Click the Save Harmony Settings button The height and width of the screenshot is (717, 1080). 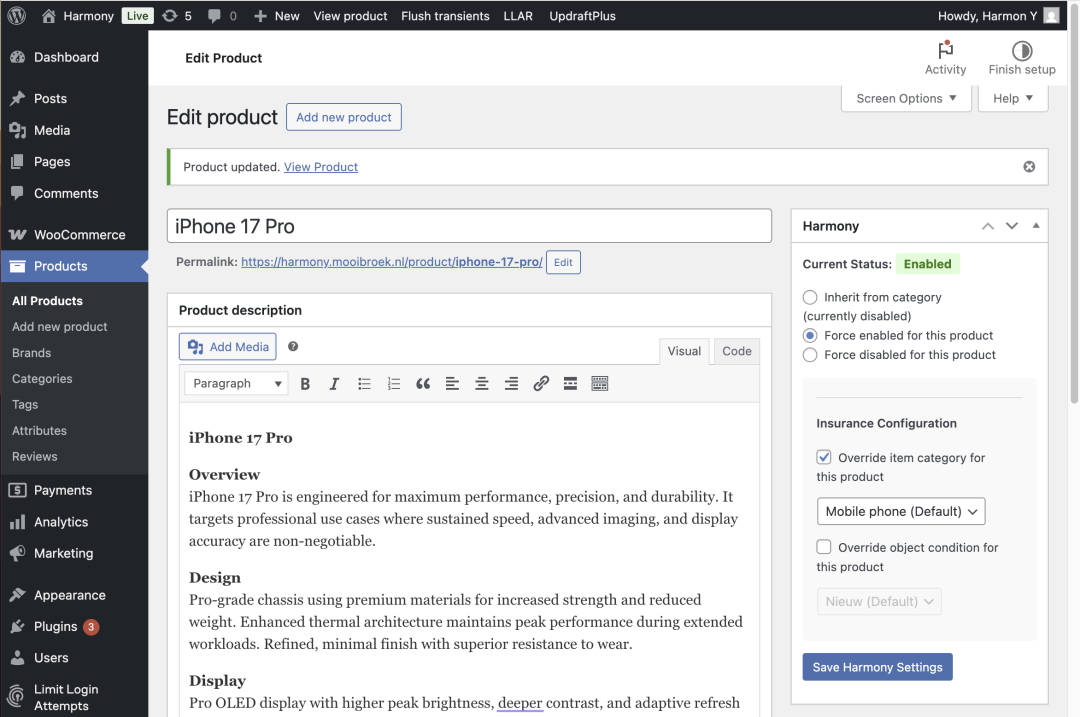[877, 667]
